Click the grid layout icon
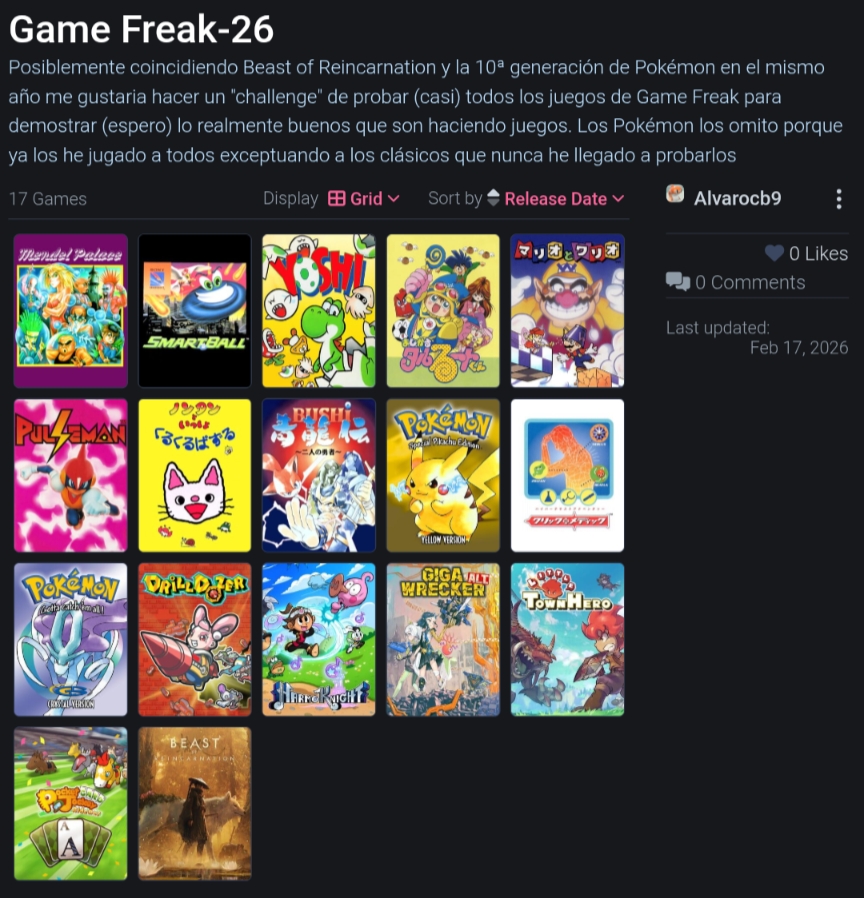This screenshot has height=898, width=864. coord(337,199)
